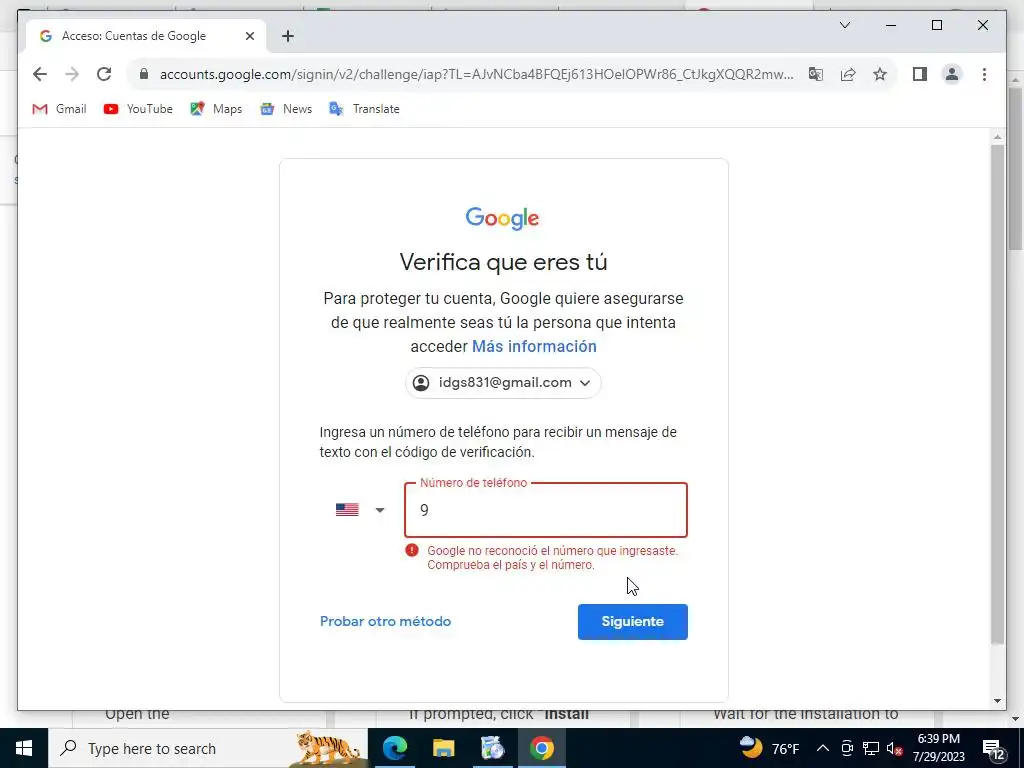1024x768 pixels.
Task: Select the Acceso: Cuentas de Google tab
Action: (x=146, y=36)
